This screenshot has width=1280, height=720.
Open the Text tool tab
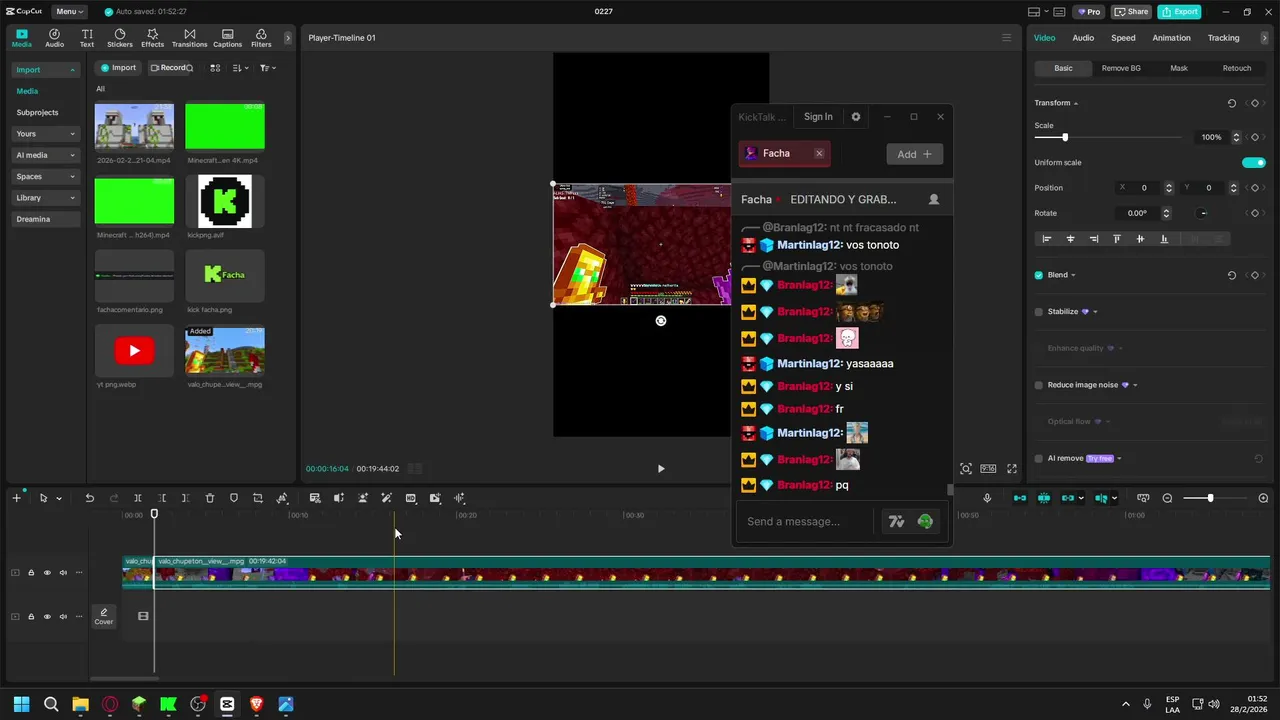(87, 38)
